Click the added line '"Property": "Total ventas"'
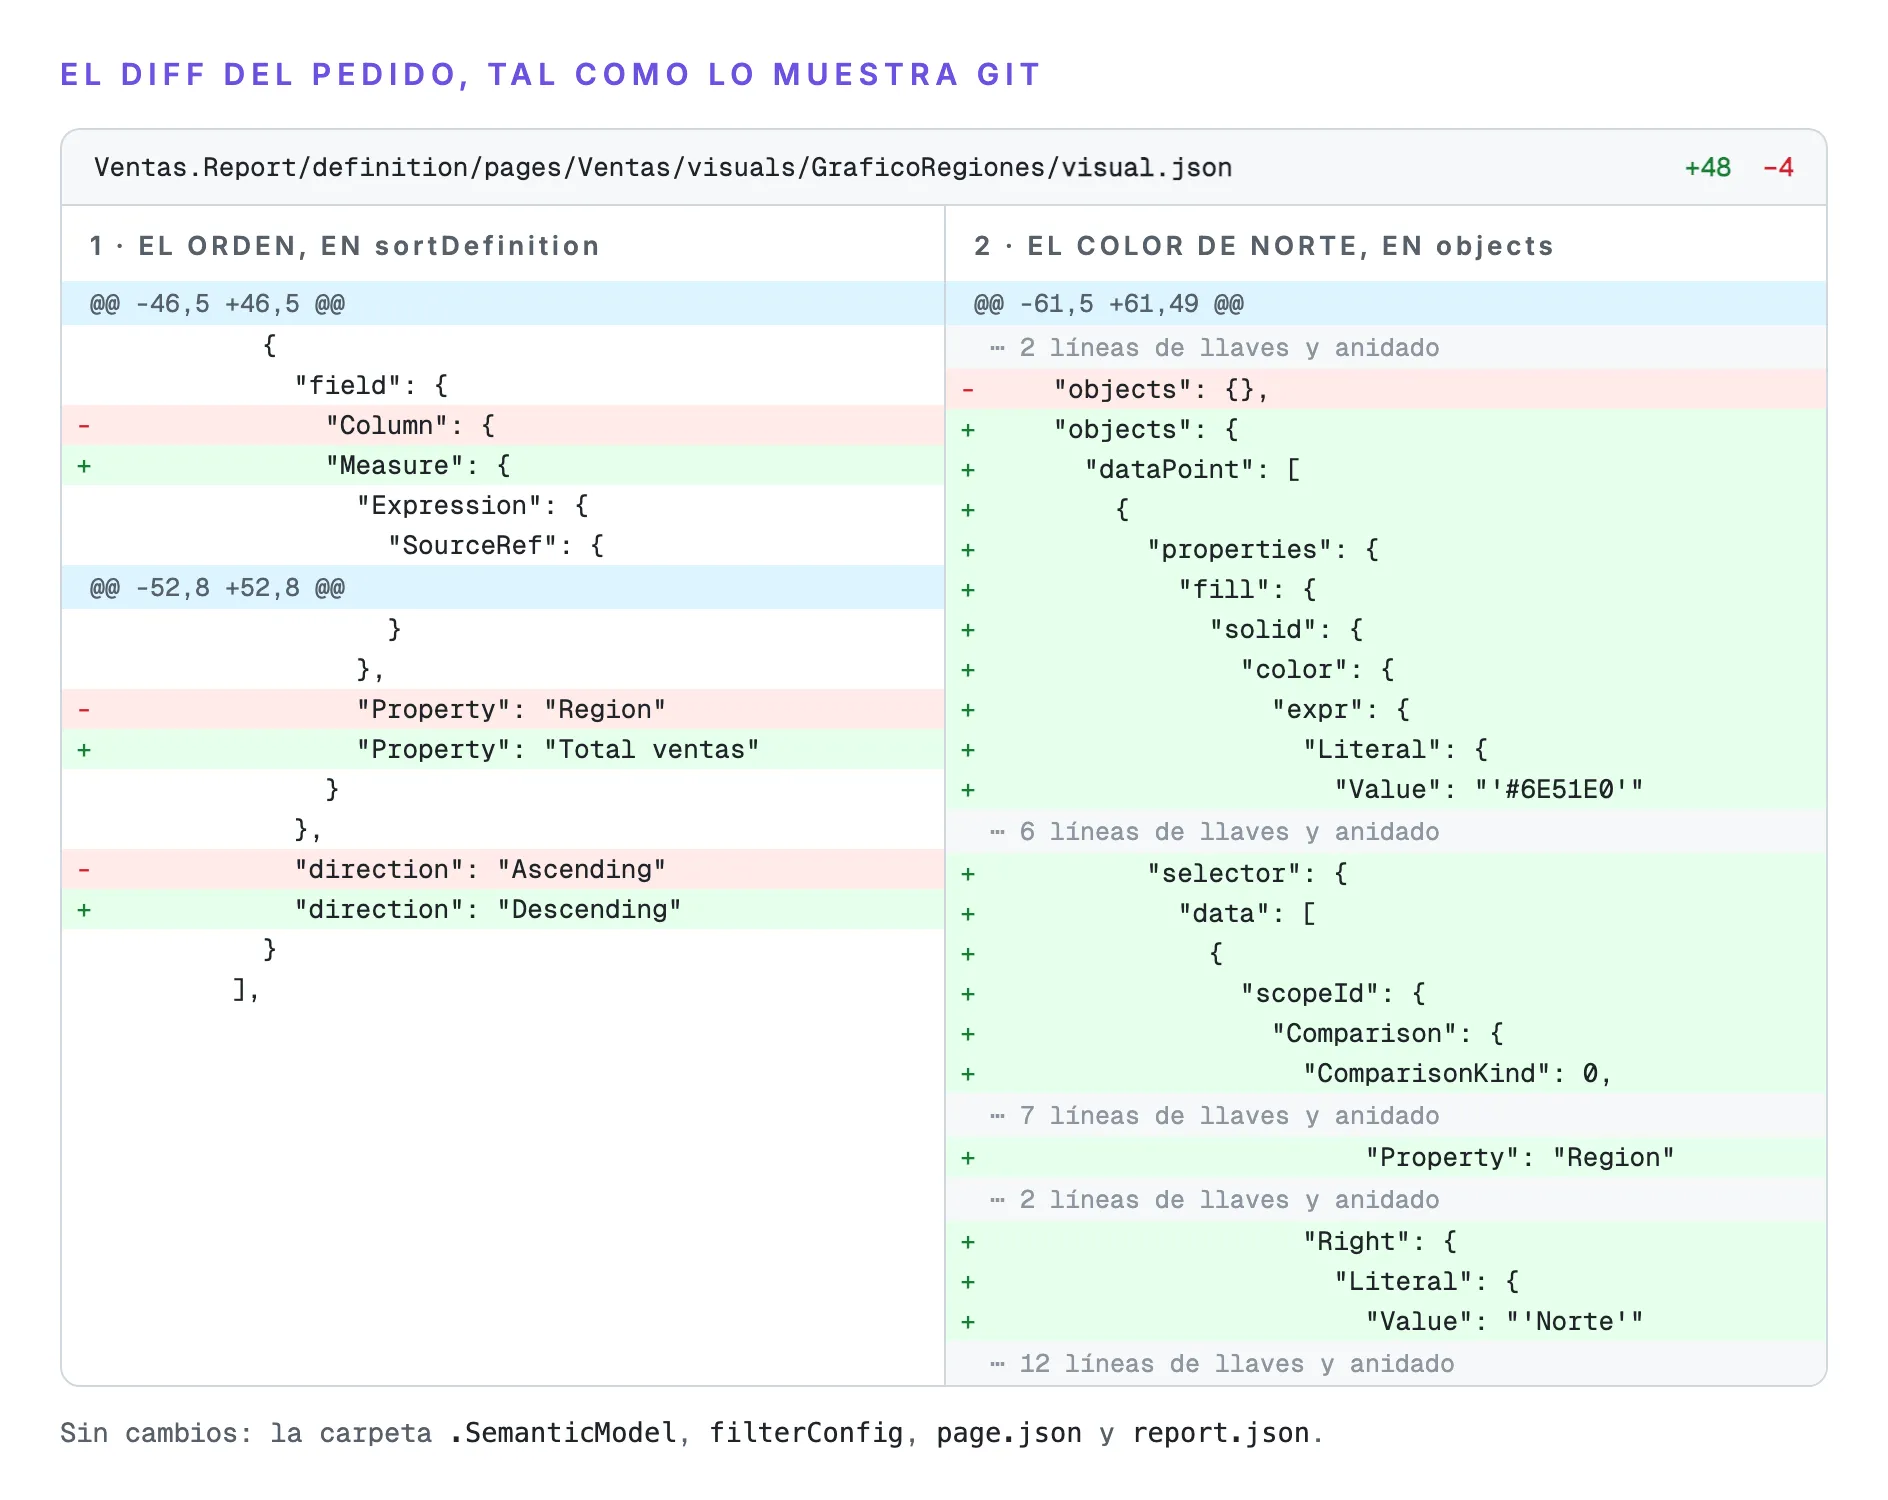Image resolution: width=1888 pixels, height=1500 pixels. tap(503, 750)
